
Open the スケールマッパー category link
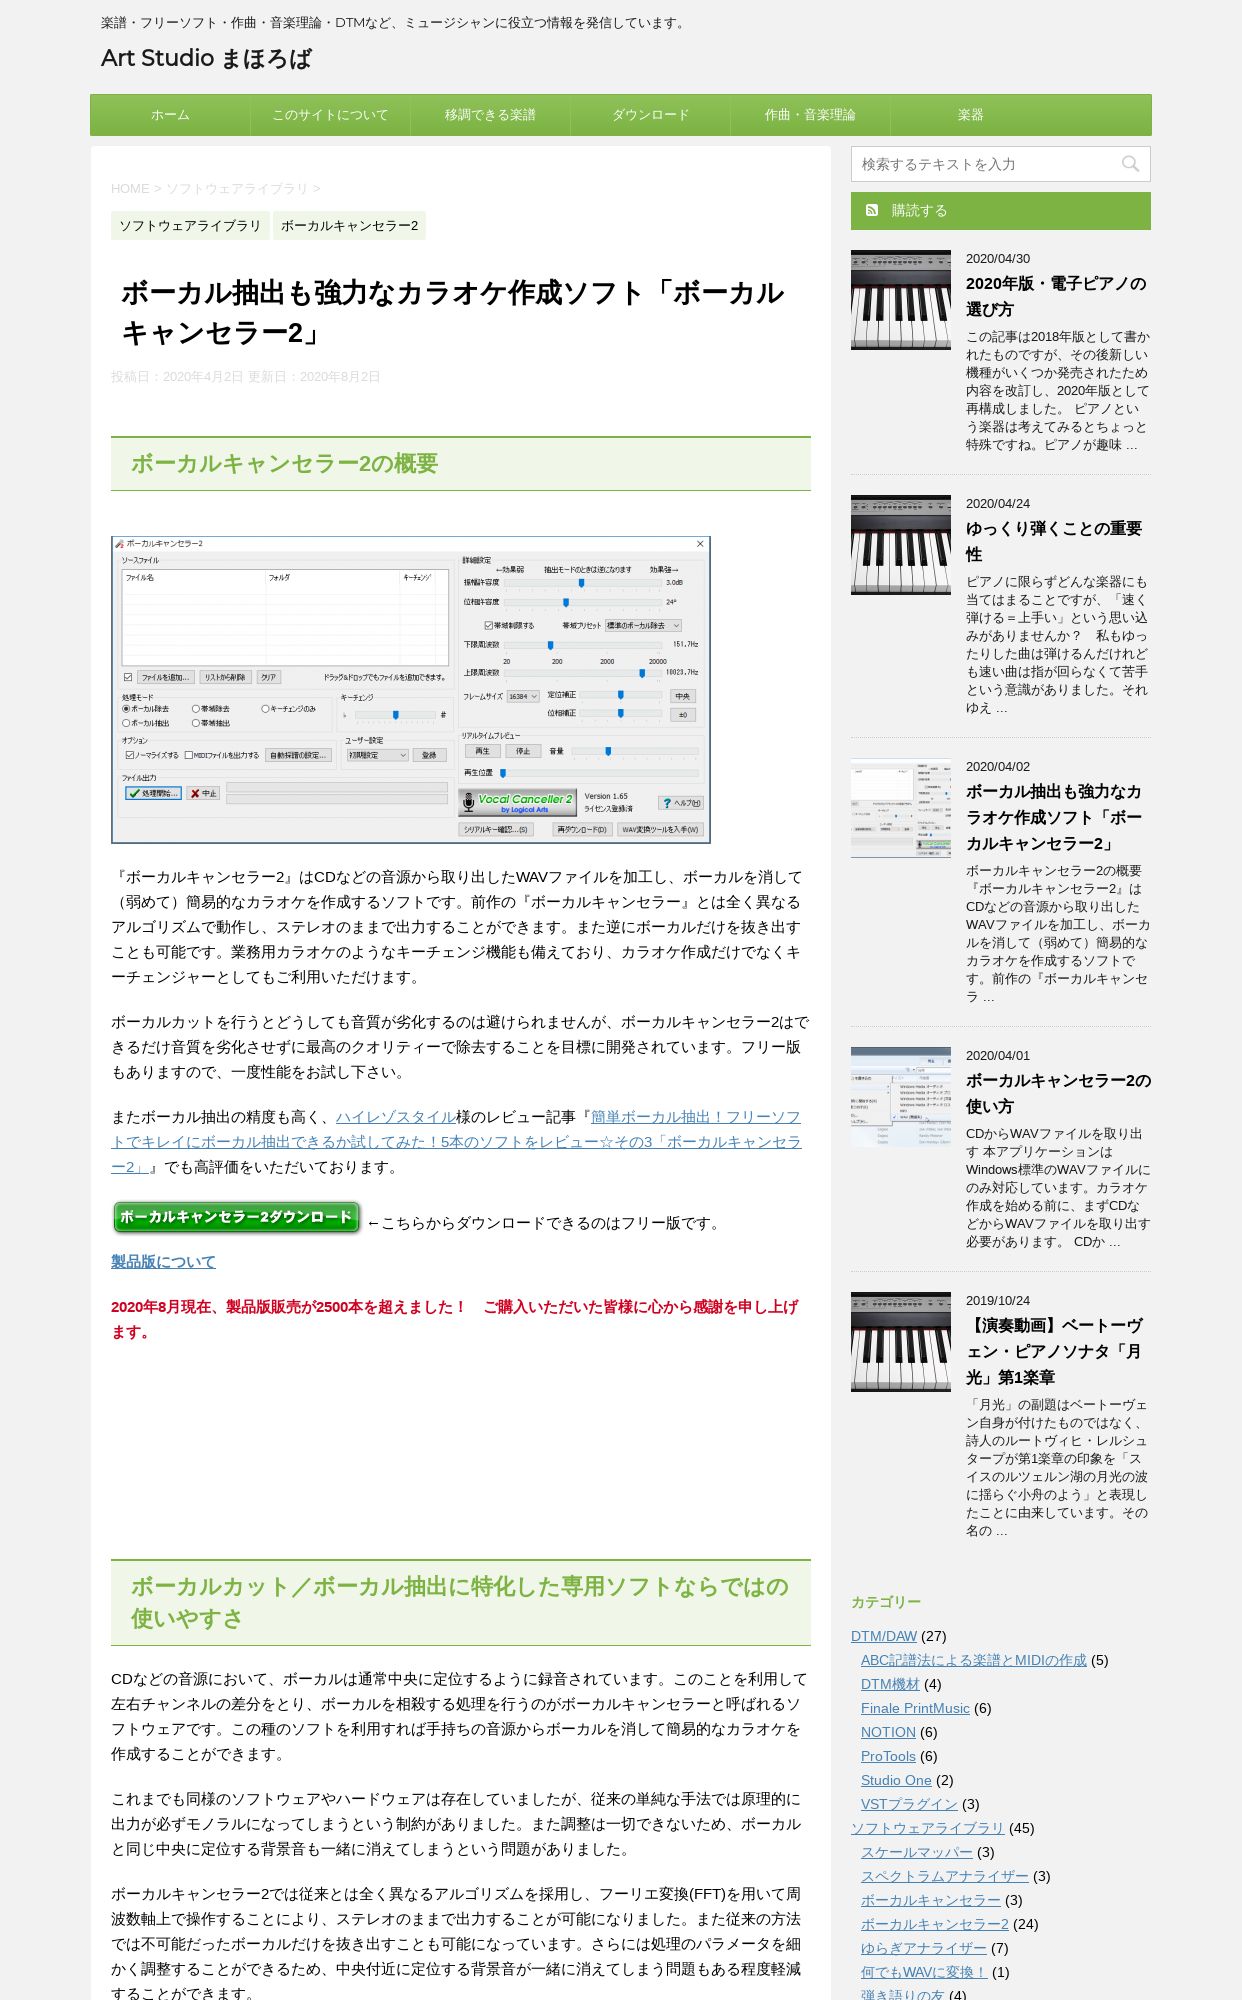917,1852
